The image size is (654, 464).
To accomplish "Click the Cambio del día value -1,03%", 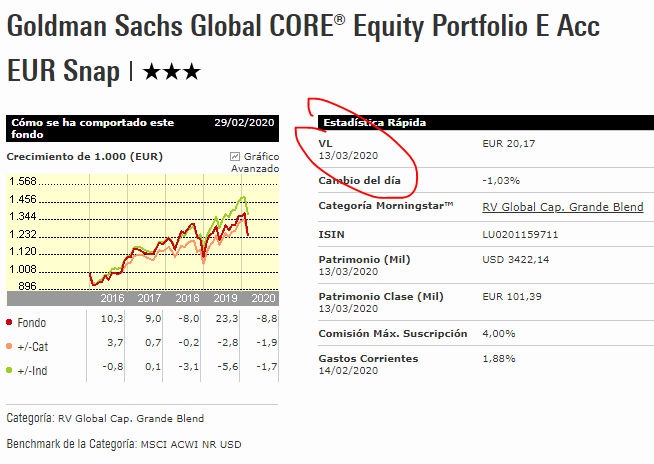I will 502,180.
